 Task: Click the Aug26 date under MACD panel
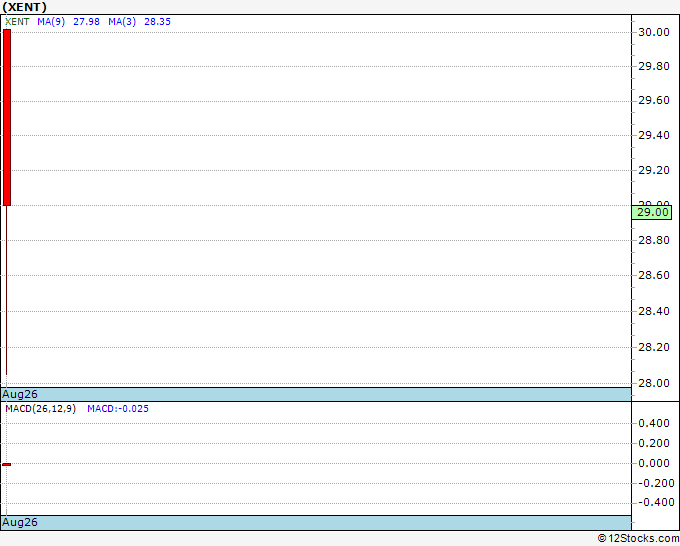click(20, 522)
